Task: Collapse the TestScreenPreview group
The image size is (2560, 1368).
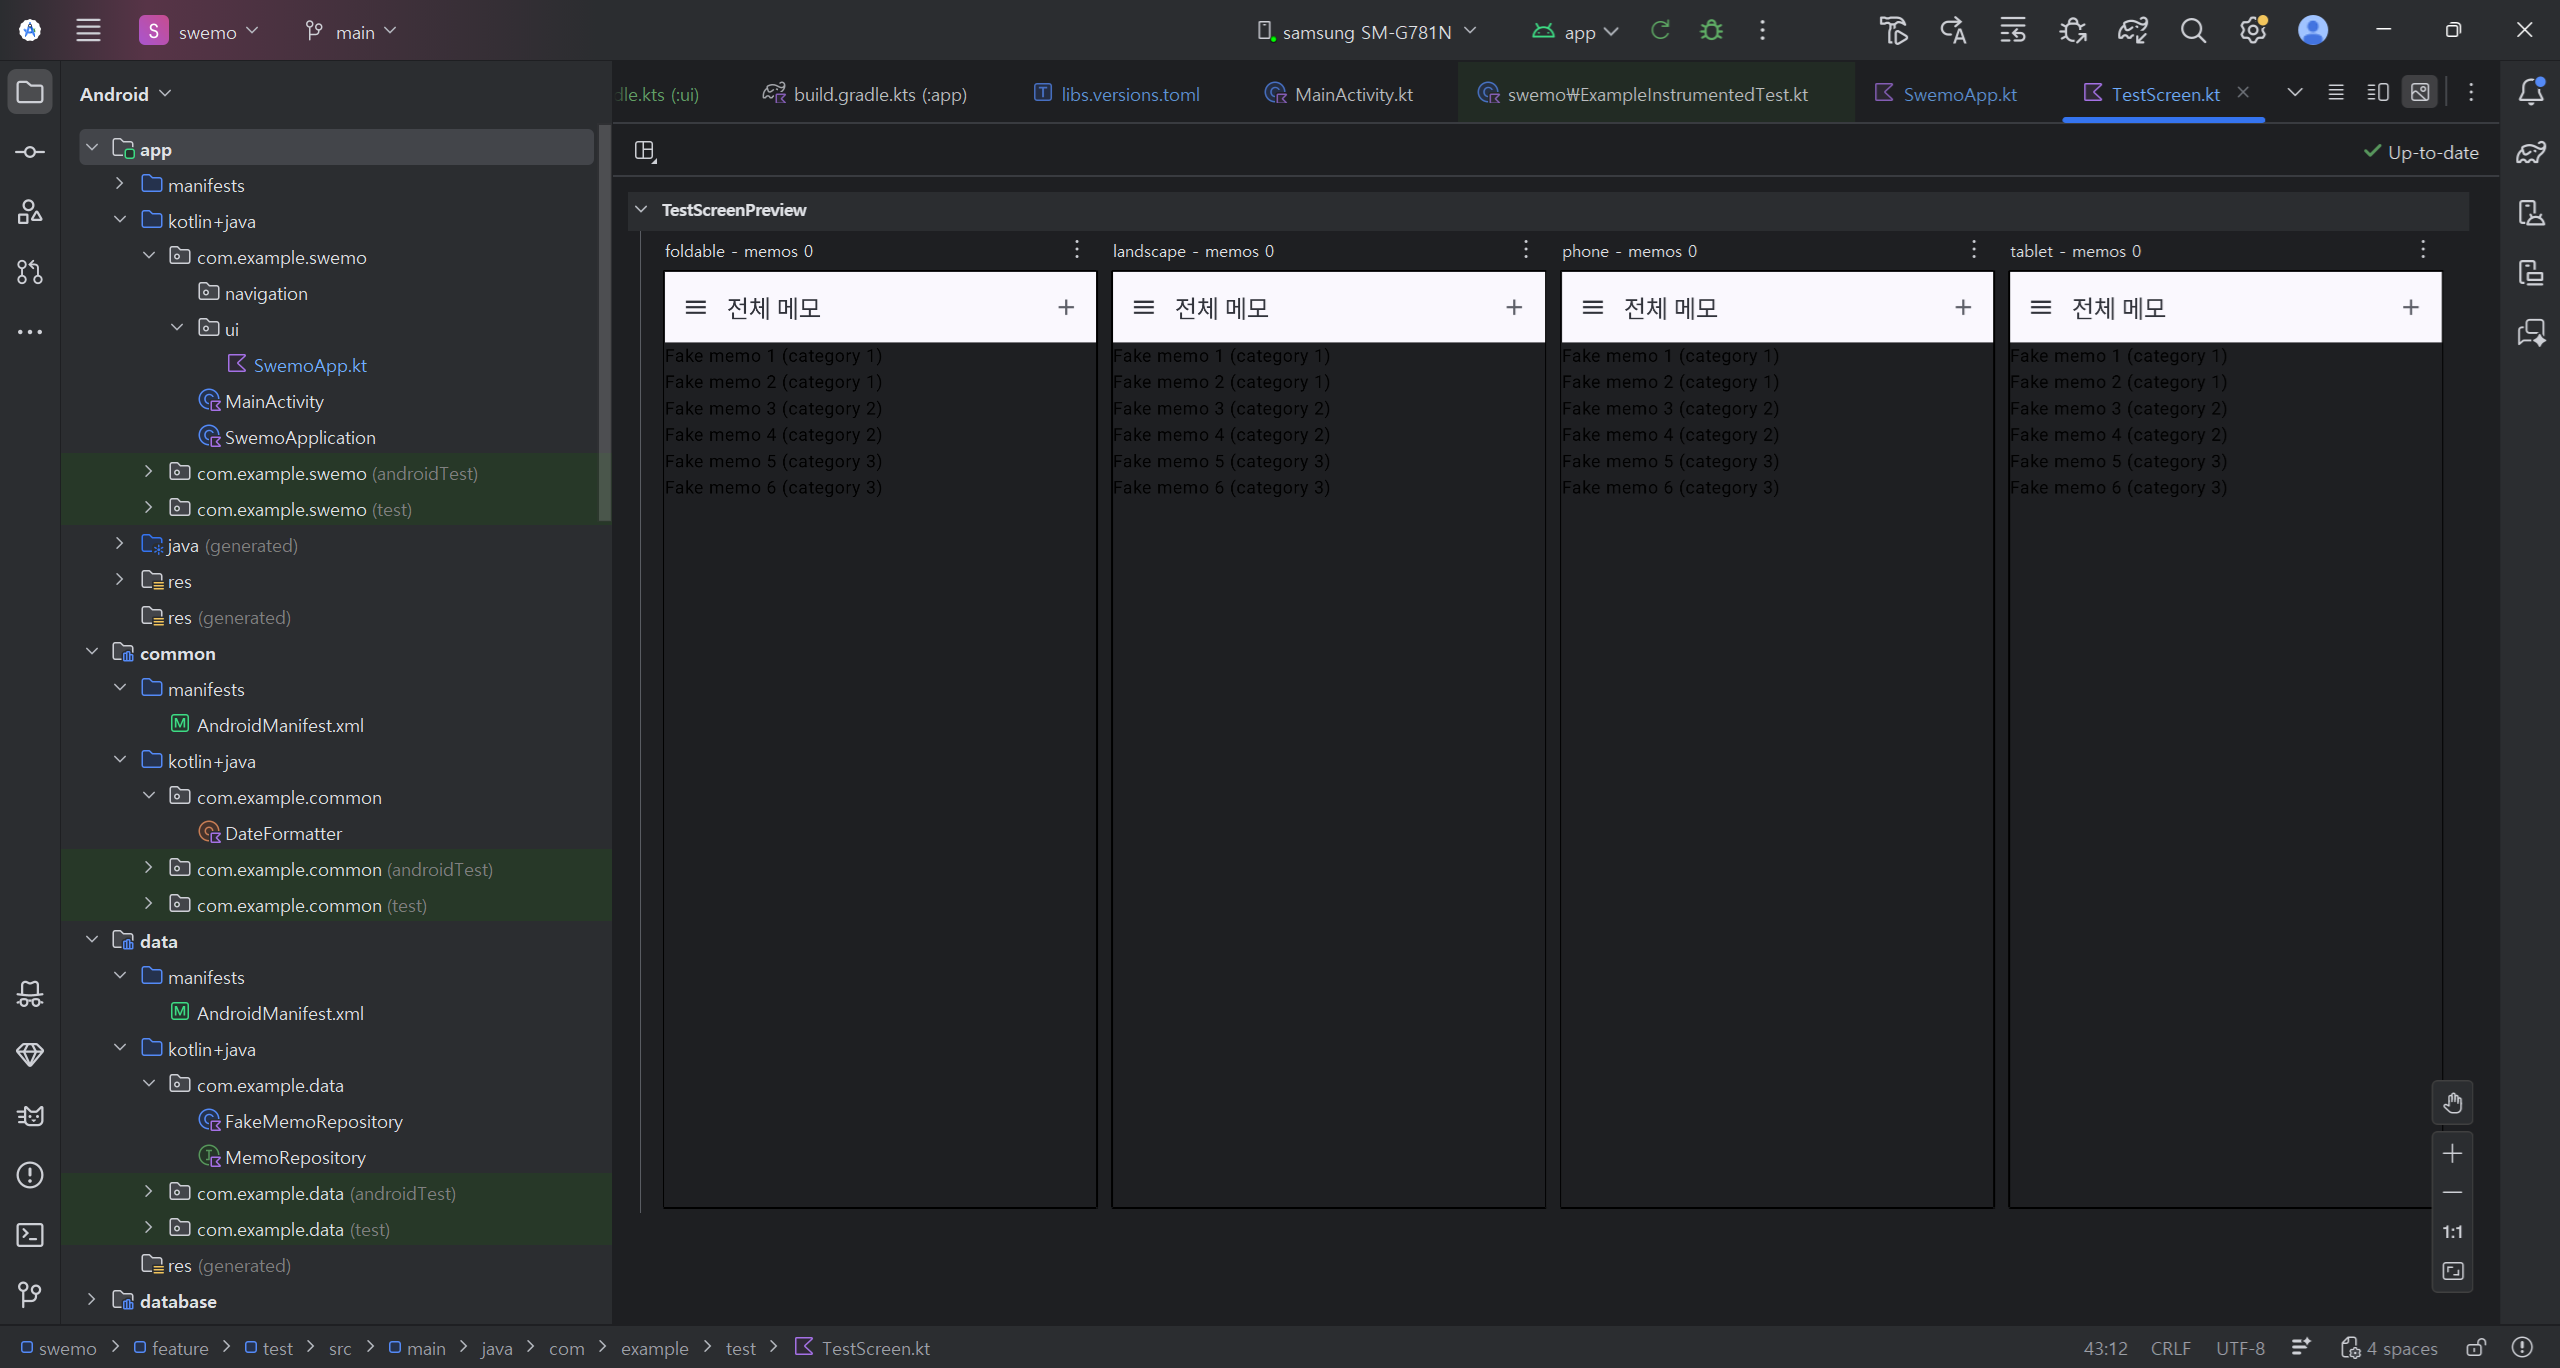Action: (x=641, y=210)
